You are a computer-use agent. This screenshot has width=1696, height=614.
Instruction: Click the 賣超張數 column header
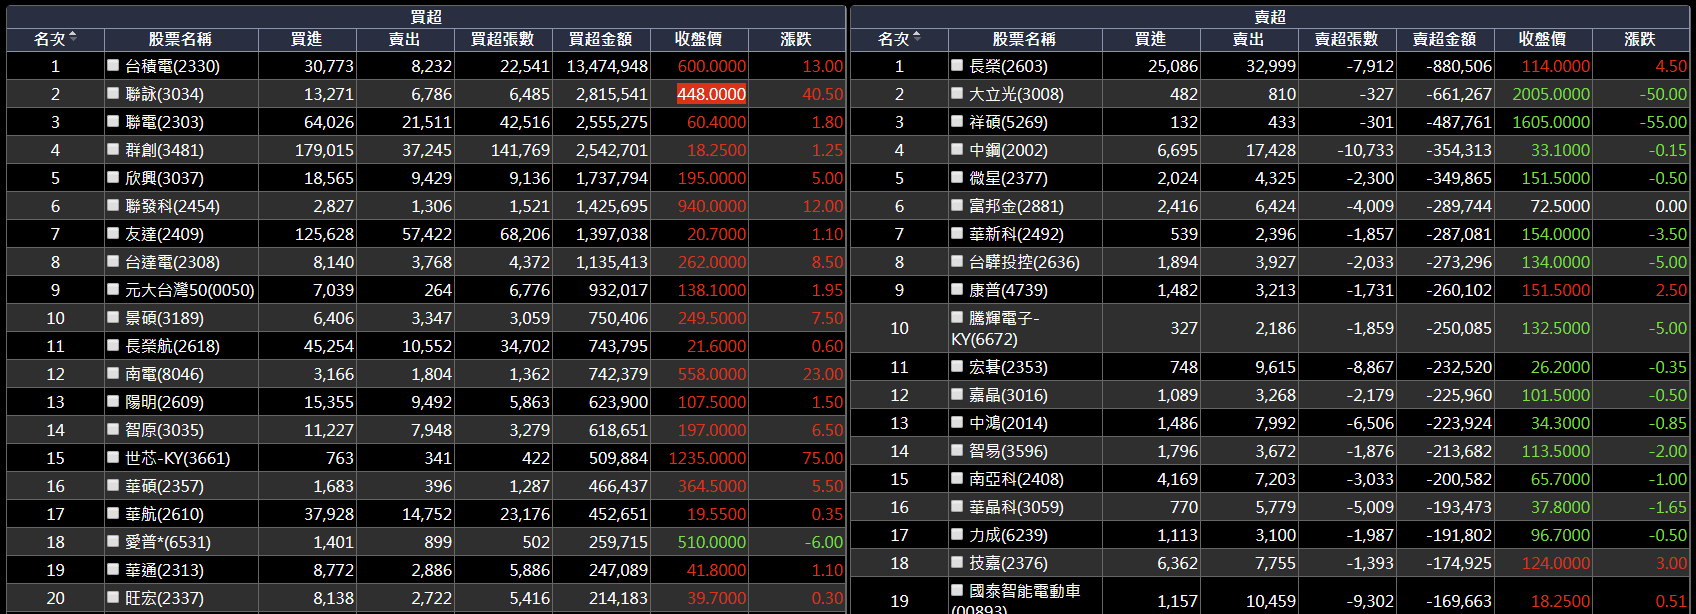tap(1347, 39)
